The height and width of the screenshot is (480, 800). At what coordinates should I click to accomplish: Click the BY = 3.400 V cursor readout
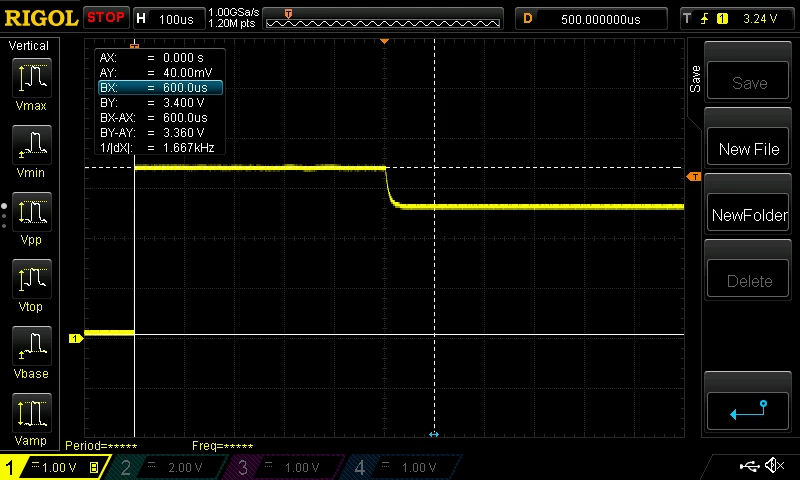(x=160, y=103)
